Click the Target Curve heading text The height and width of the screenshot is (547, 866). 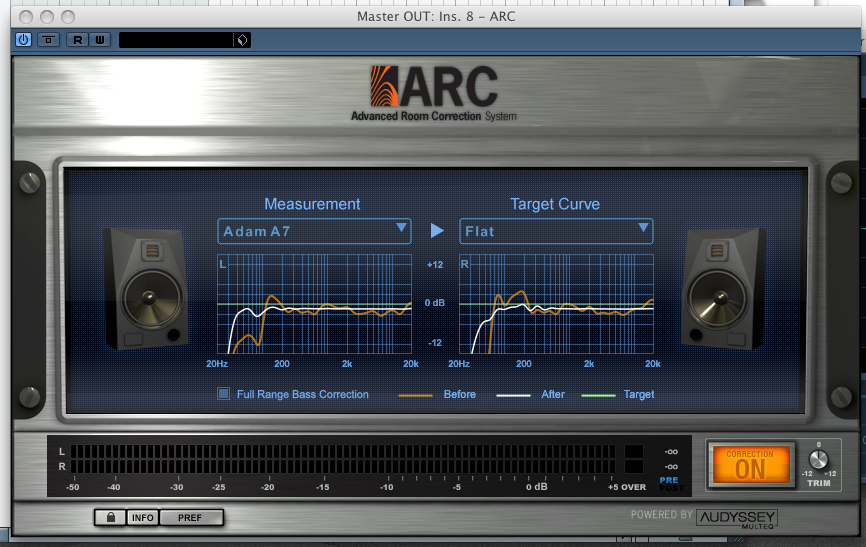[555, 204]
